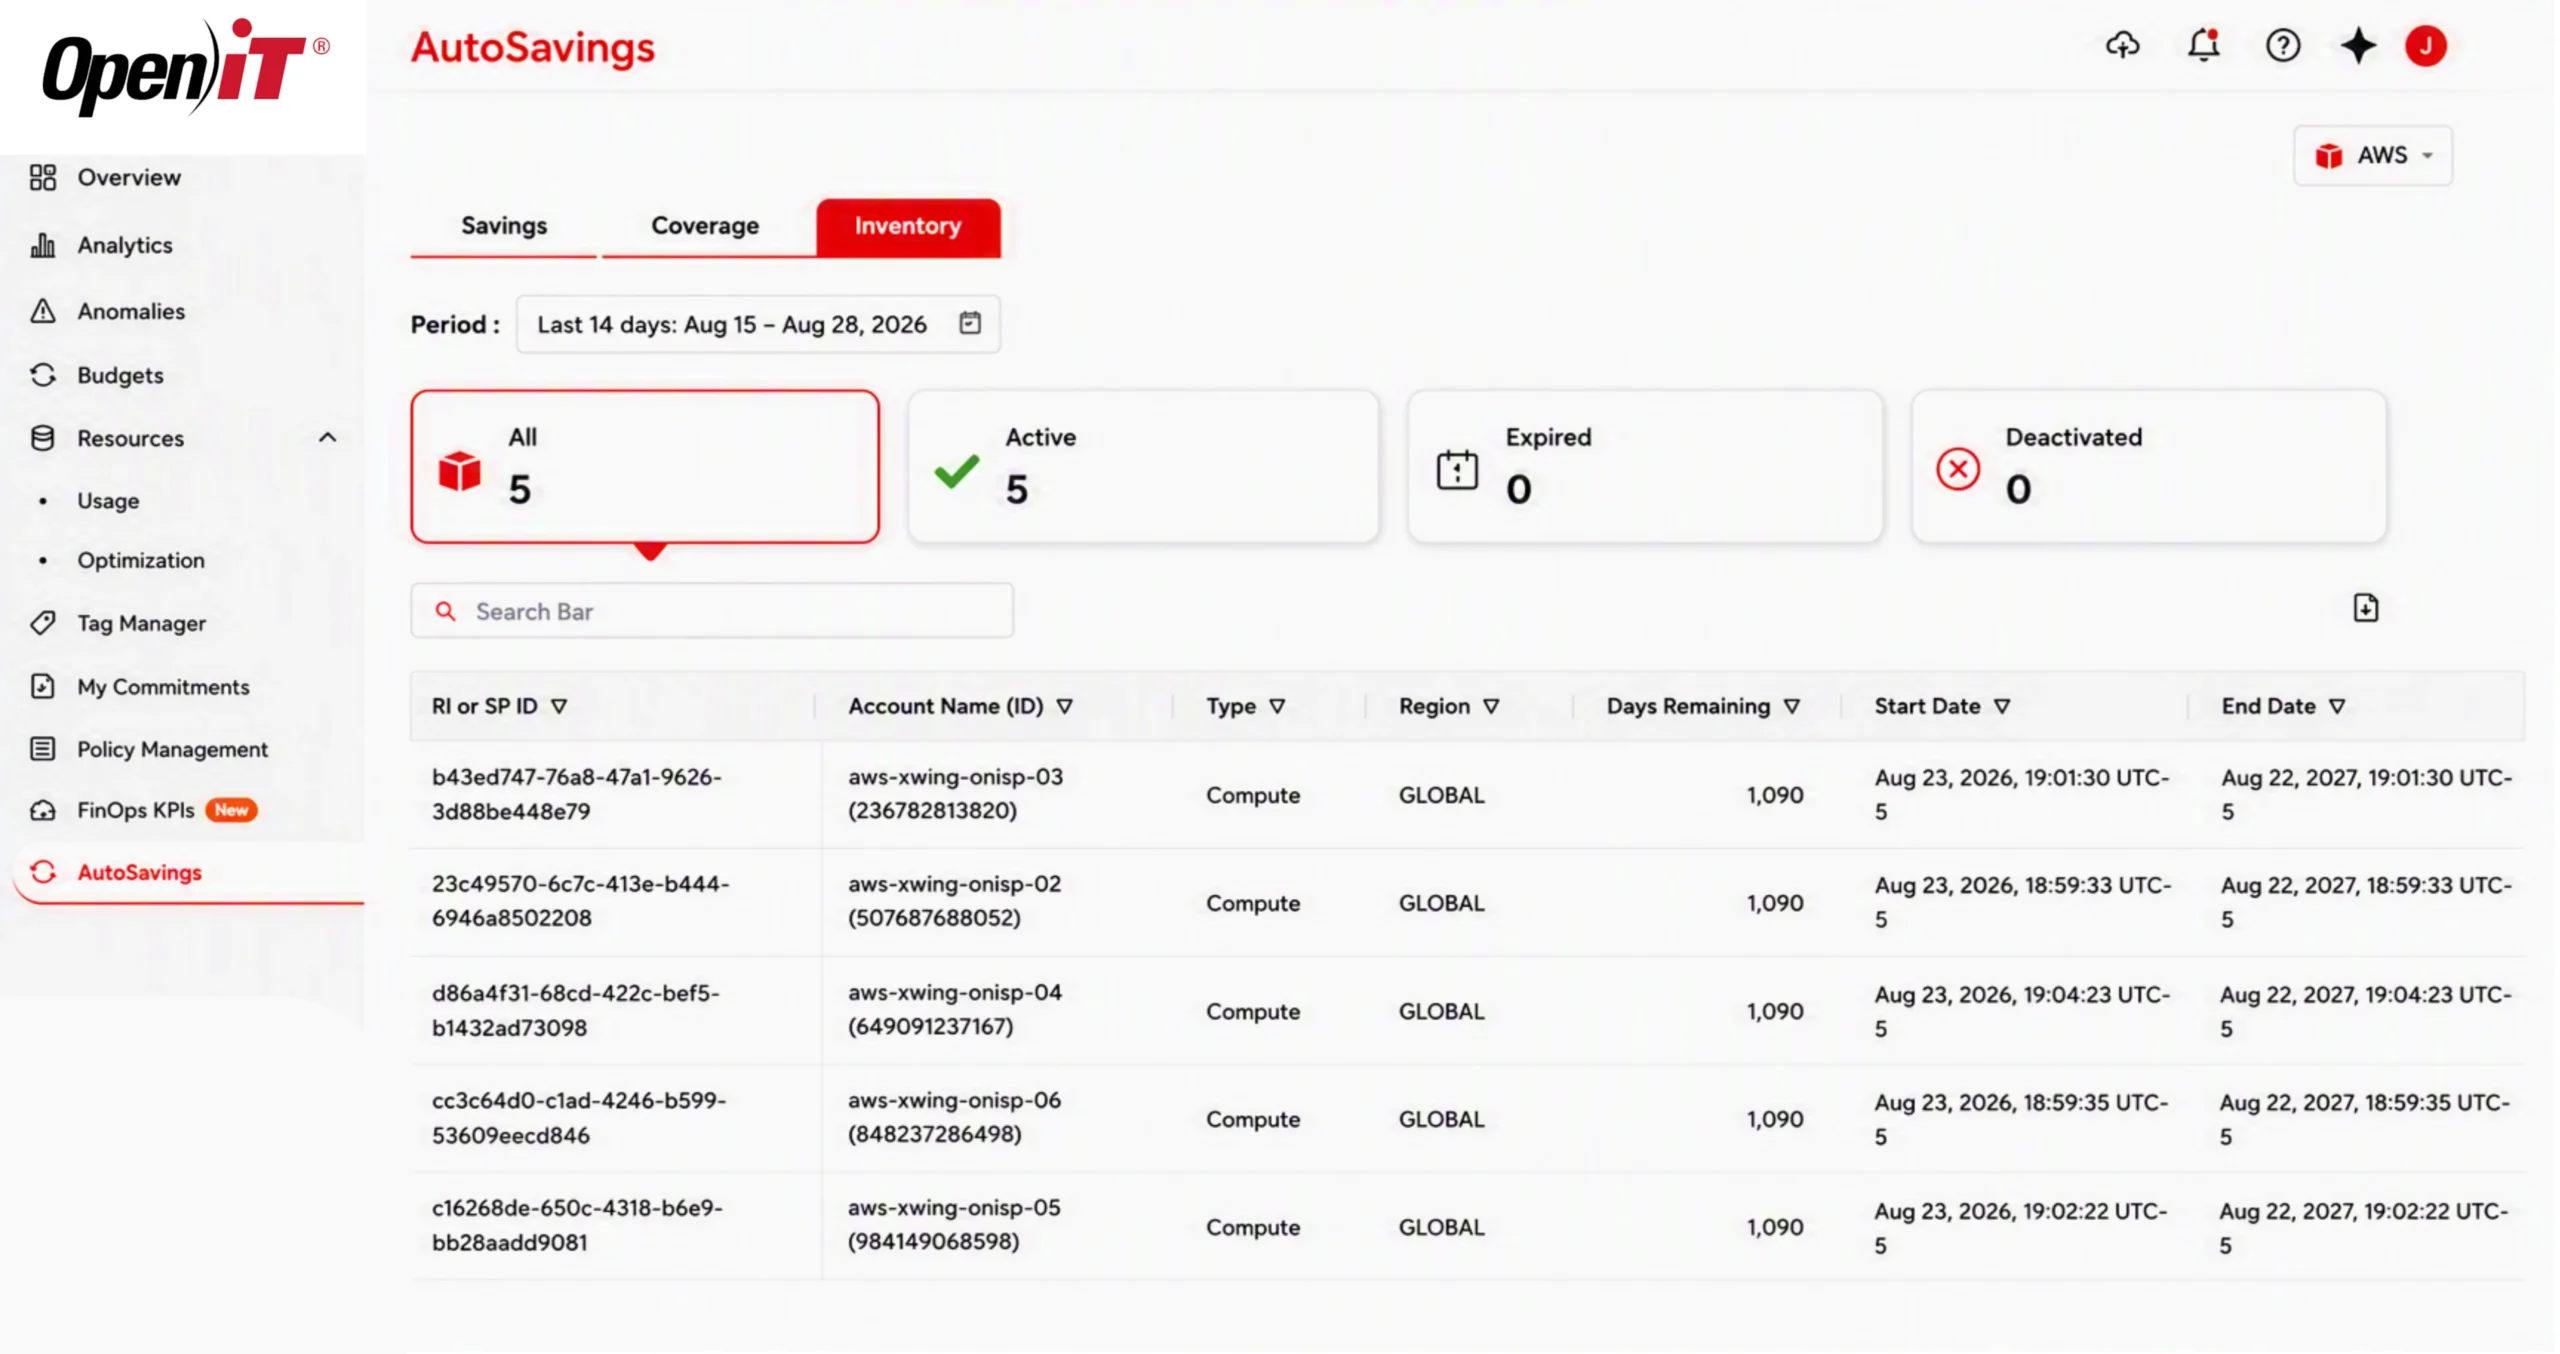Click the sparkle AI assistant icon

[x=2358, y=45]
